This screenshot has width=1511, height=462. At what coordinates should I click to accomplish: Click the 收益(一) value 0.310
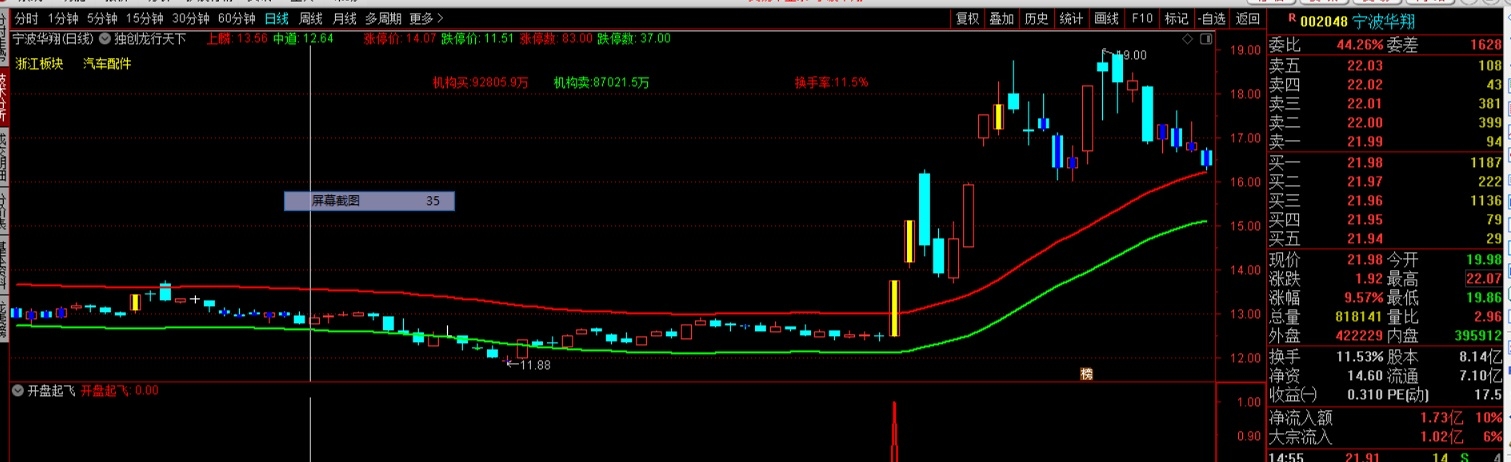coord(1364,394)
